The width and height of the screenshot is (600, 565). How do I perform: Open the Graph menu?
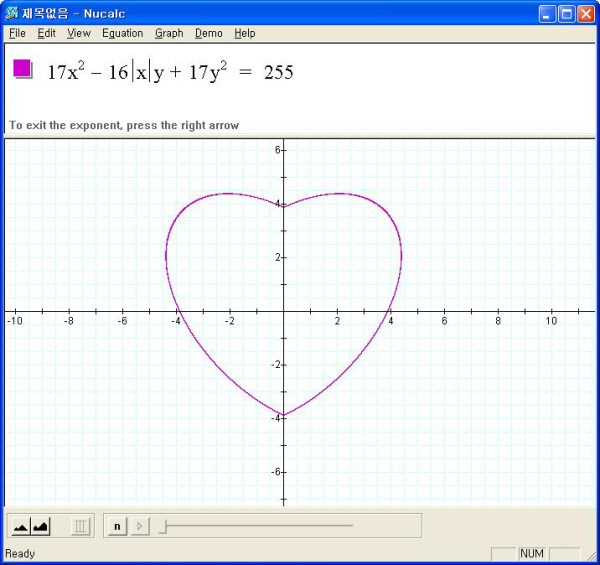click(x=169, y=33)
